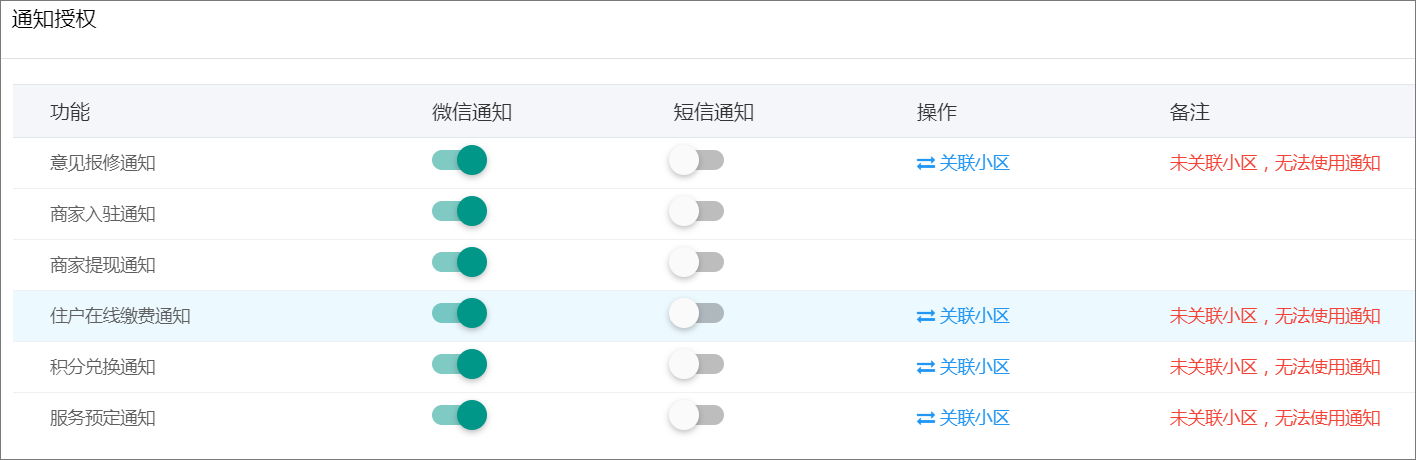Click the swap arrows icon for 意见报修通知
This screenshot has width=1416, height=460.
pyautogui.click(x=925, y=163)
